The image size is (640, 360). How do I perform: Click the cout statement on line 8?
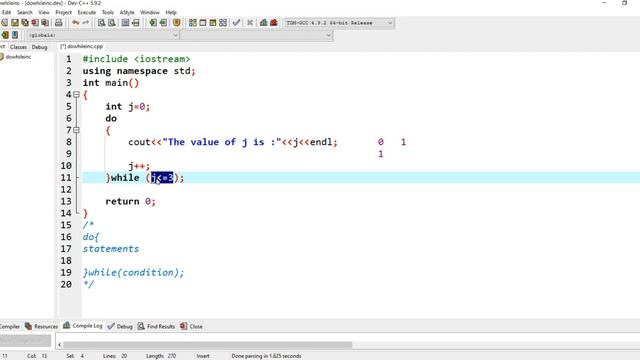tap(233, 142)
